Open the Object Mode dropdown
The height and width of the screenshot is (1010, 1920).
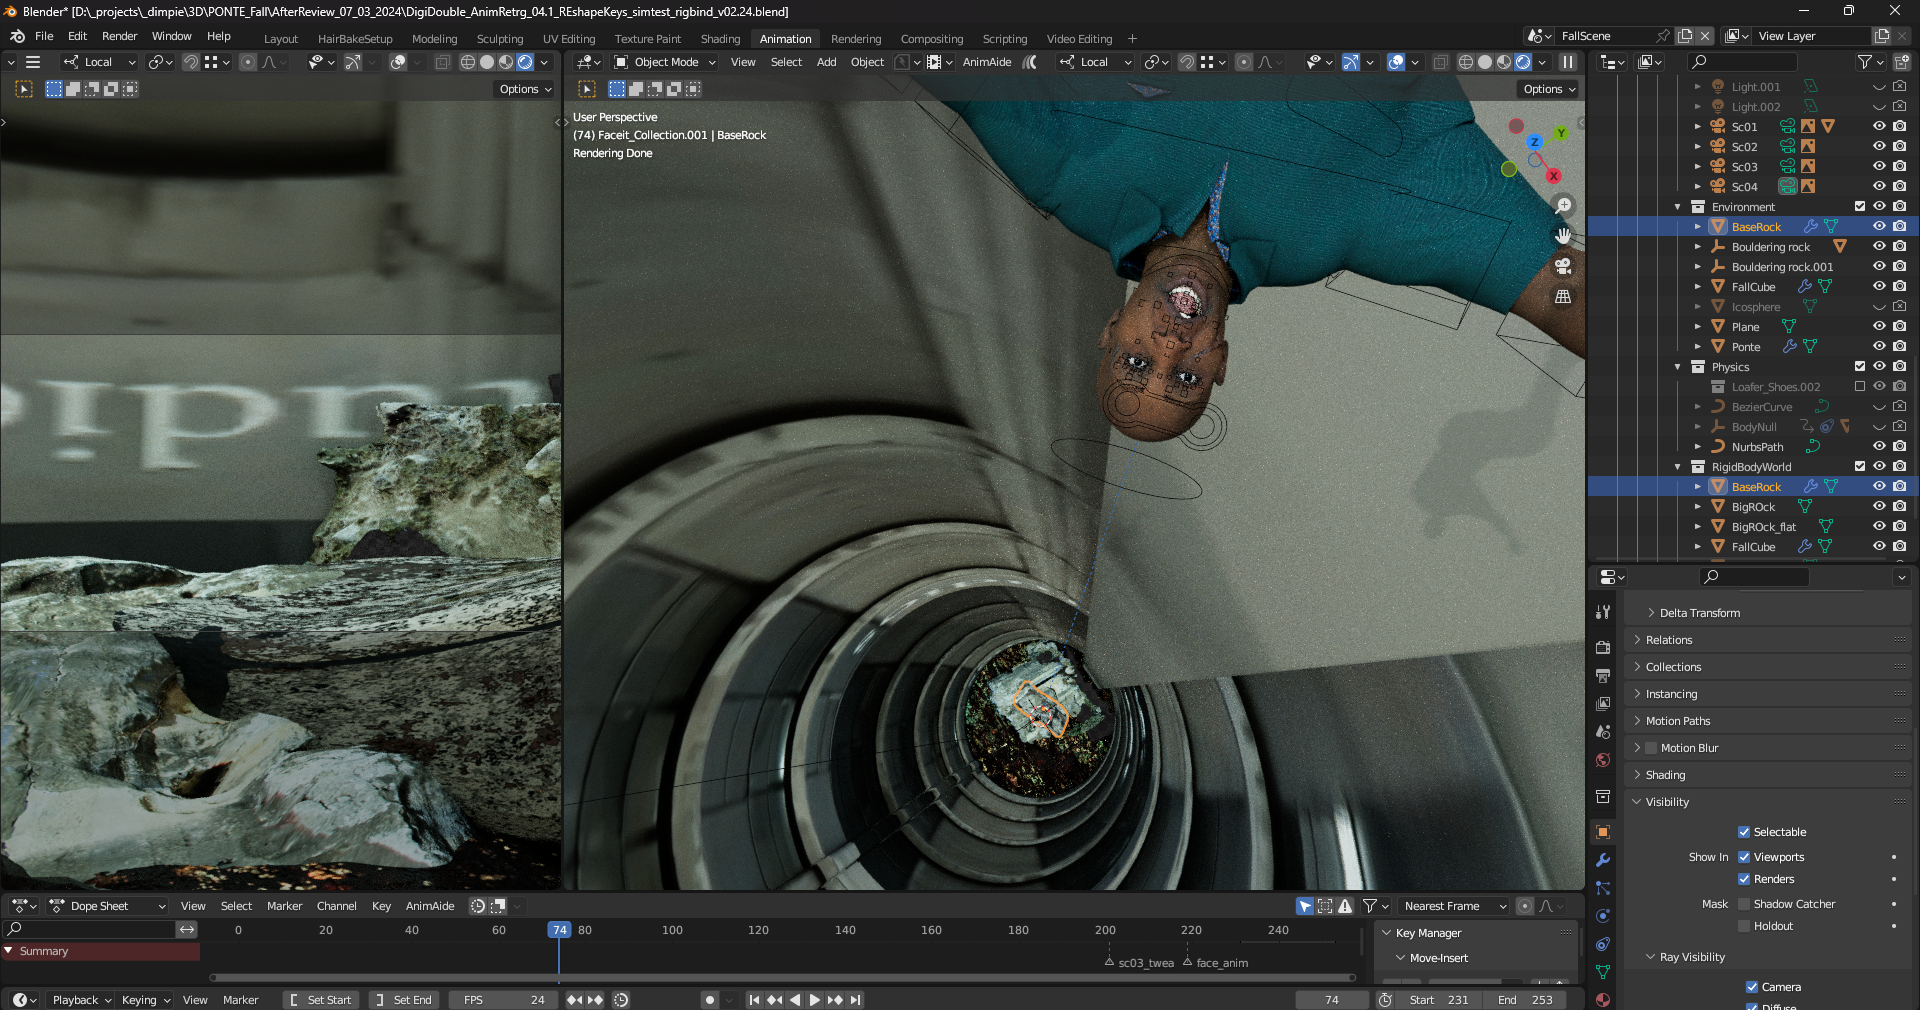pos(665,62)
